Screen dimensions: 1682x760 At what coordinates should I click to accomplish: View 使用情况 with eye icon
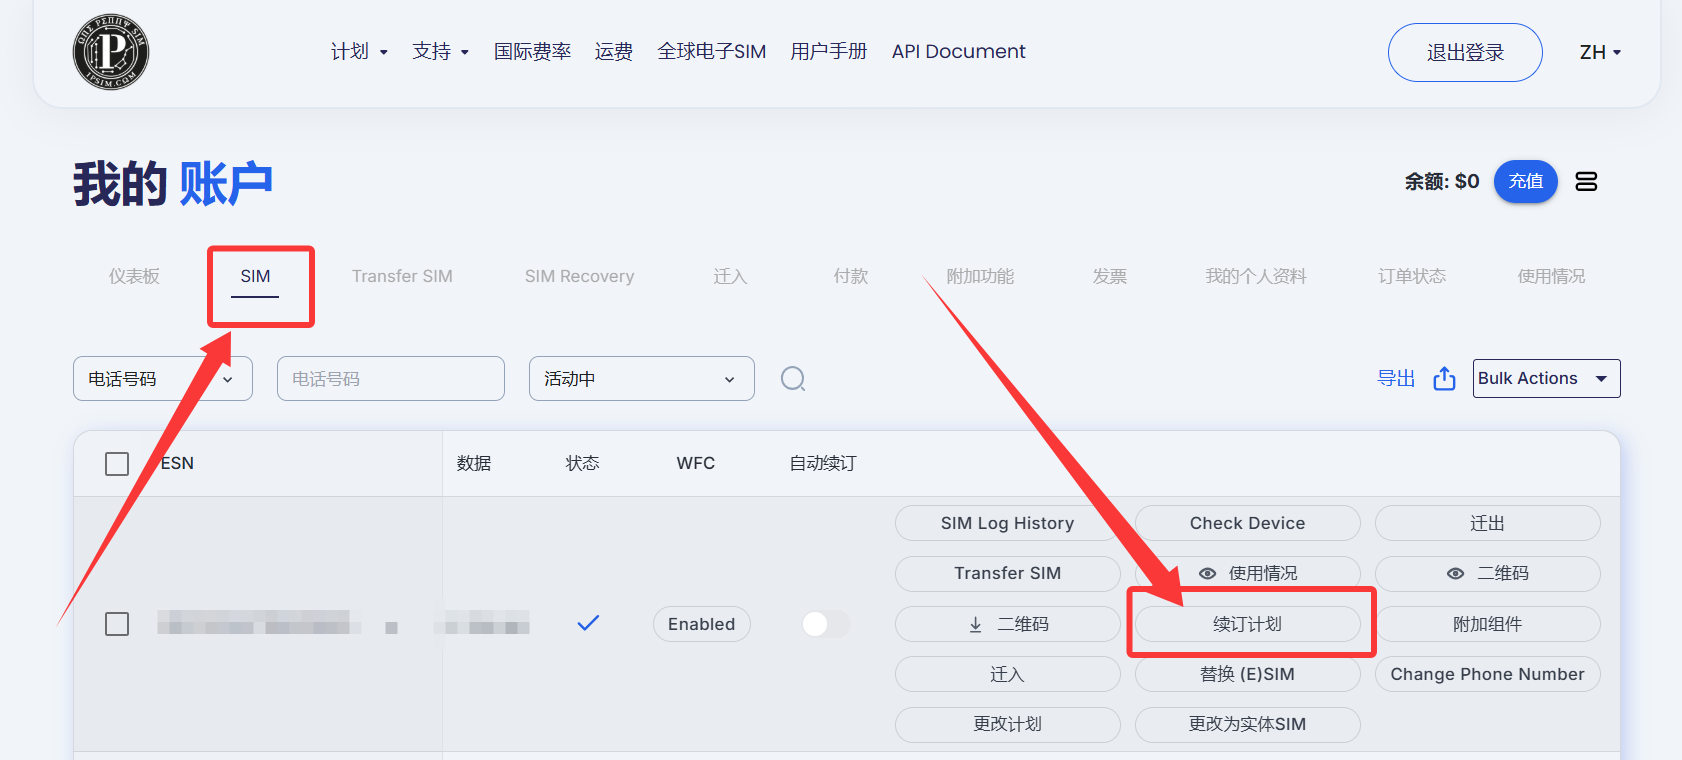[x=1247, y=573]
